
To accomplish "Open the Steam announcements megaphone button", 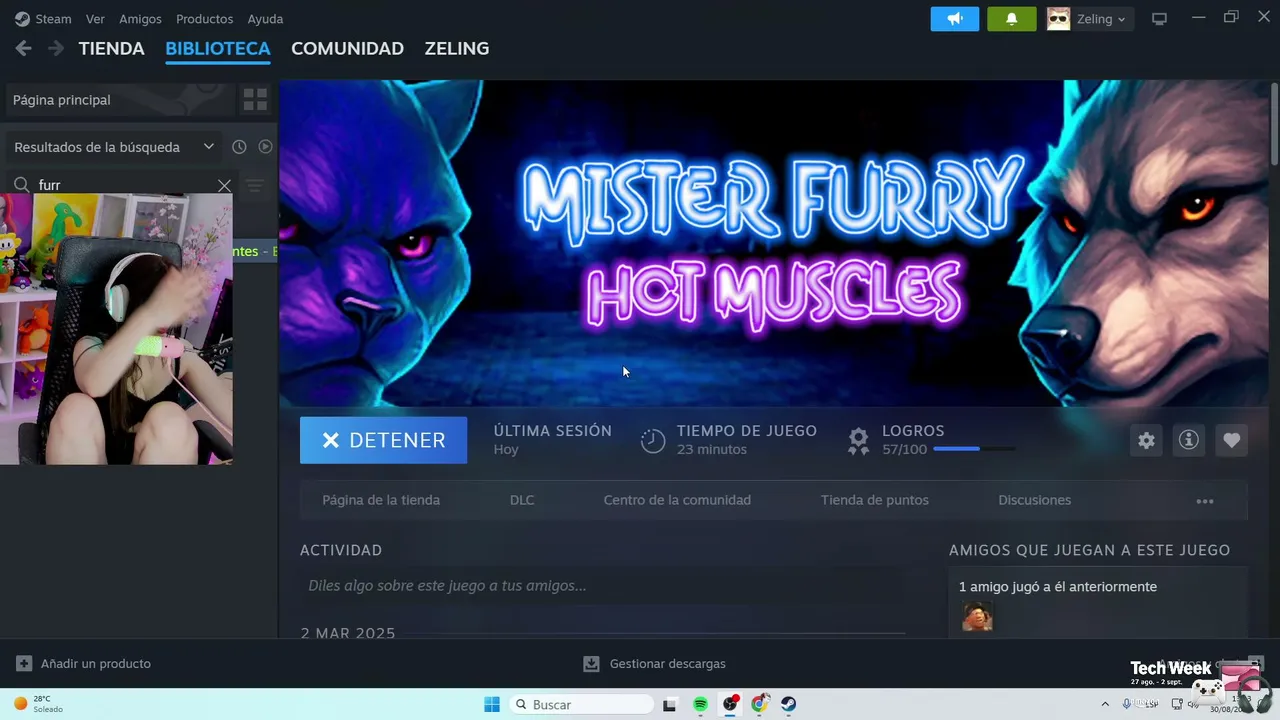I will (955, 19).
